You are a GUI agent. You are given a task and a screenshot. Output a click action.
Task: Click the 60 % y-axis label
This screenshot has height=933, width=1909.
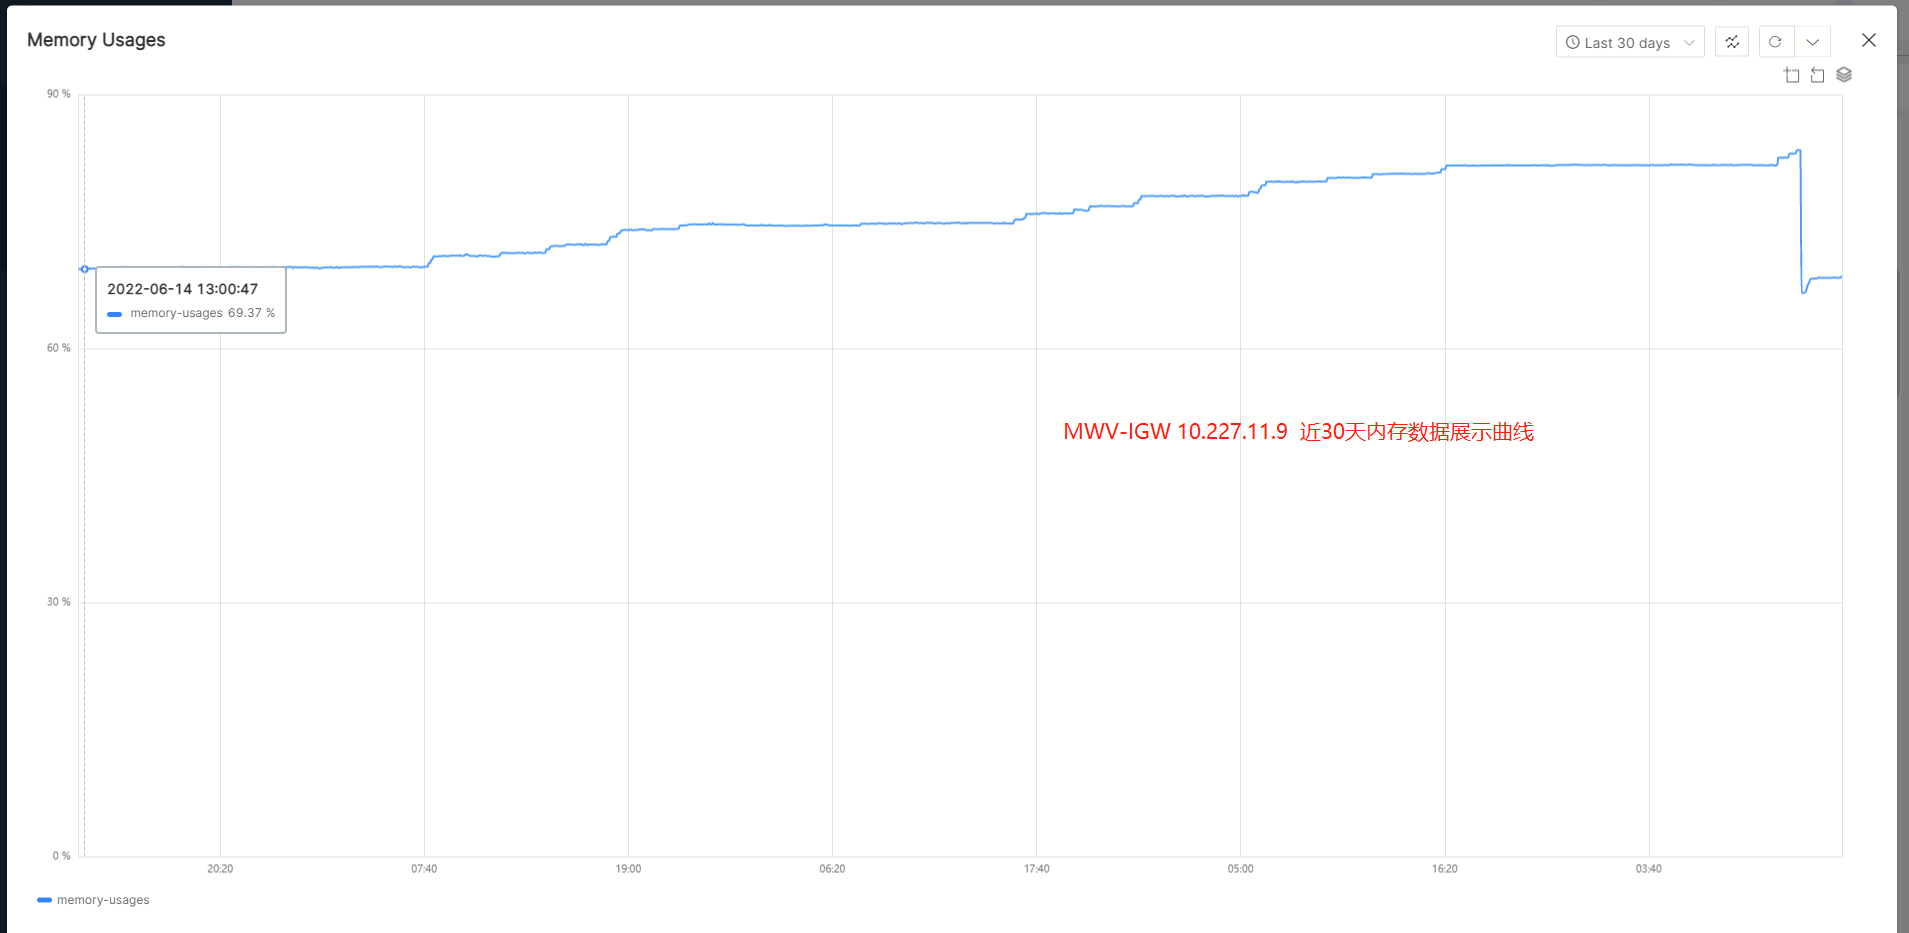pos(59,348)
